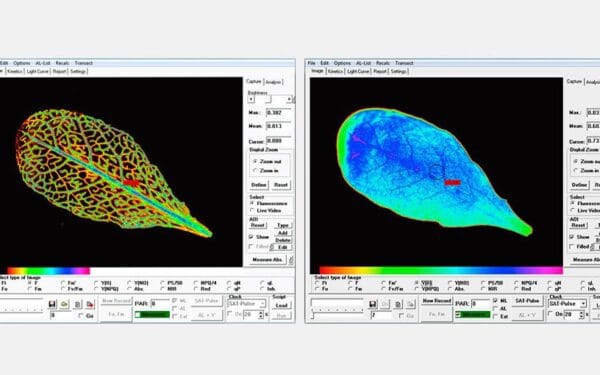
Task: Click the brightness right arrow in left window
Action: [290, 99]
